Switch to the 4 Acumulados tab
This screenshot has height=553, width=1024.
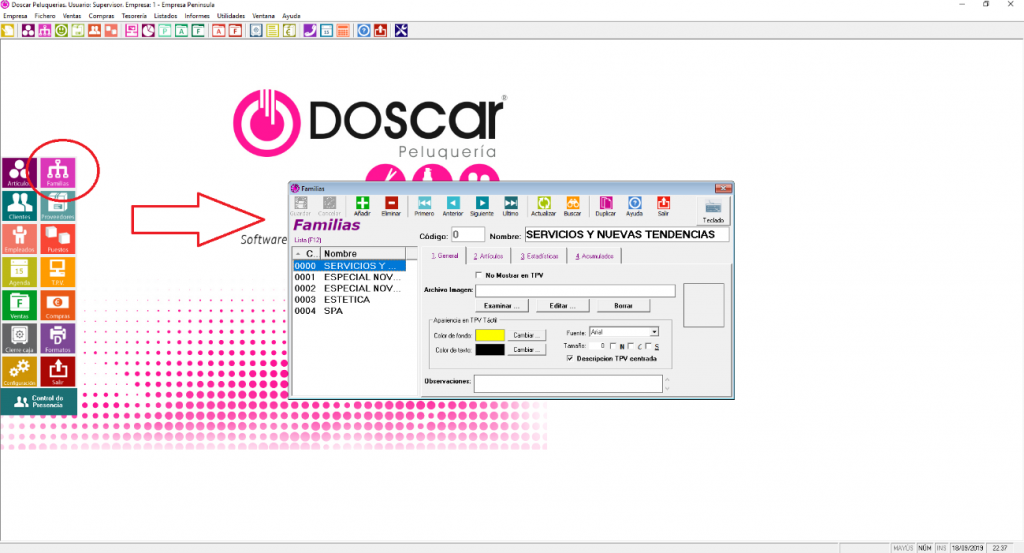[x=594, y=257]
